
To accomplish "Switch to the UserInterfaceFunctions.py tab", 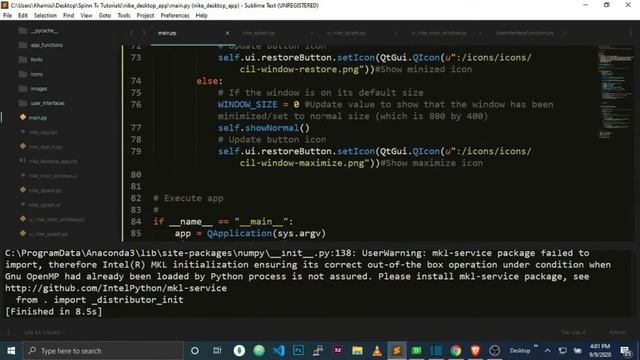I will click(x=525, y=33).
